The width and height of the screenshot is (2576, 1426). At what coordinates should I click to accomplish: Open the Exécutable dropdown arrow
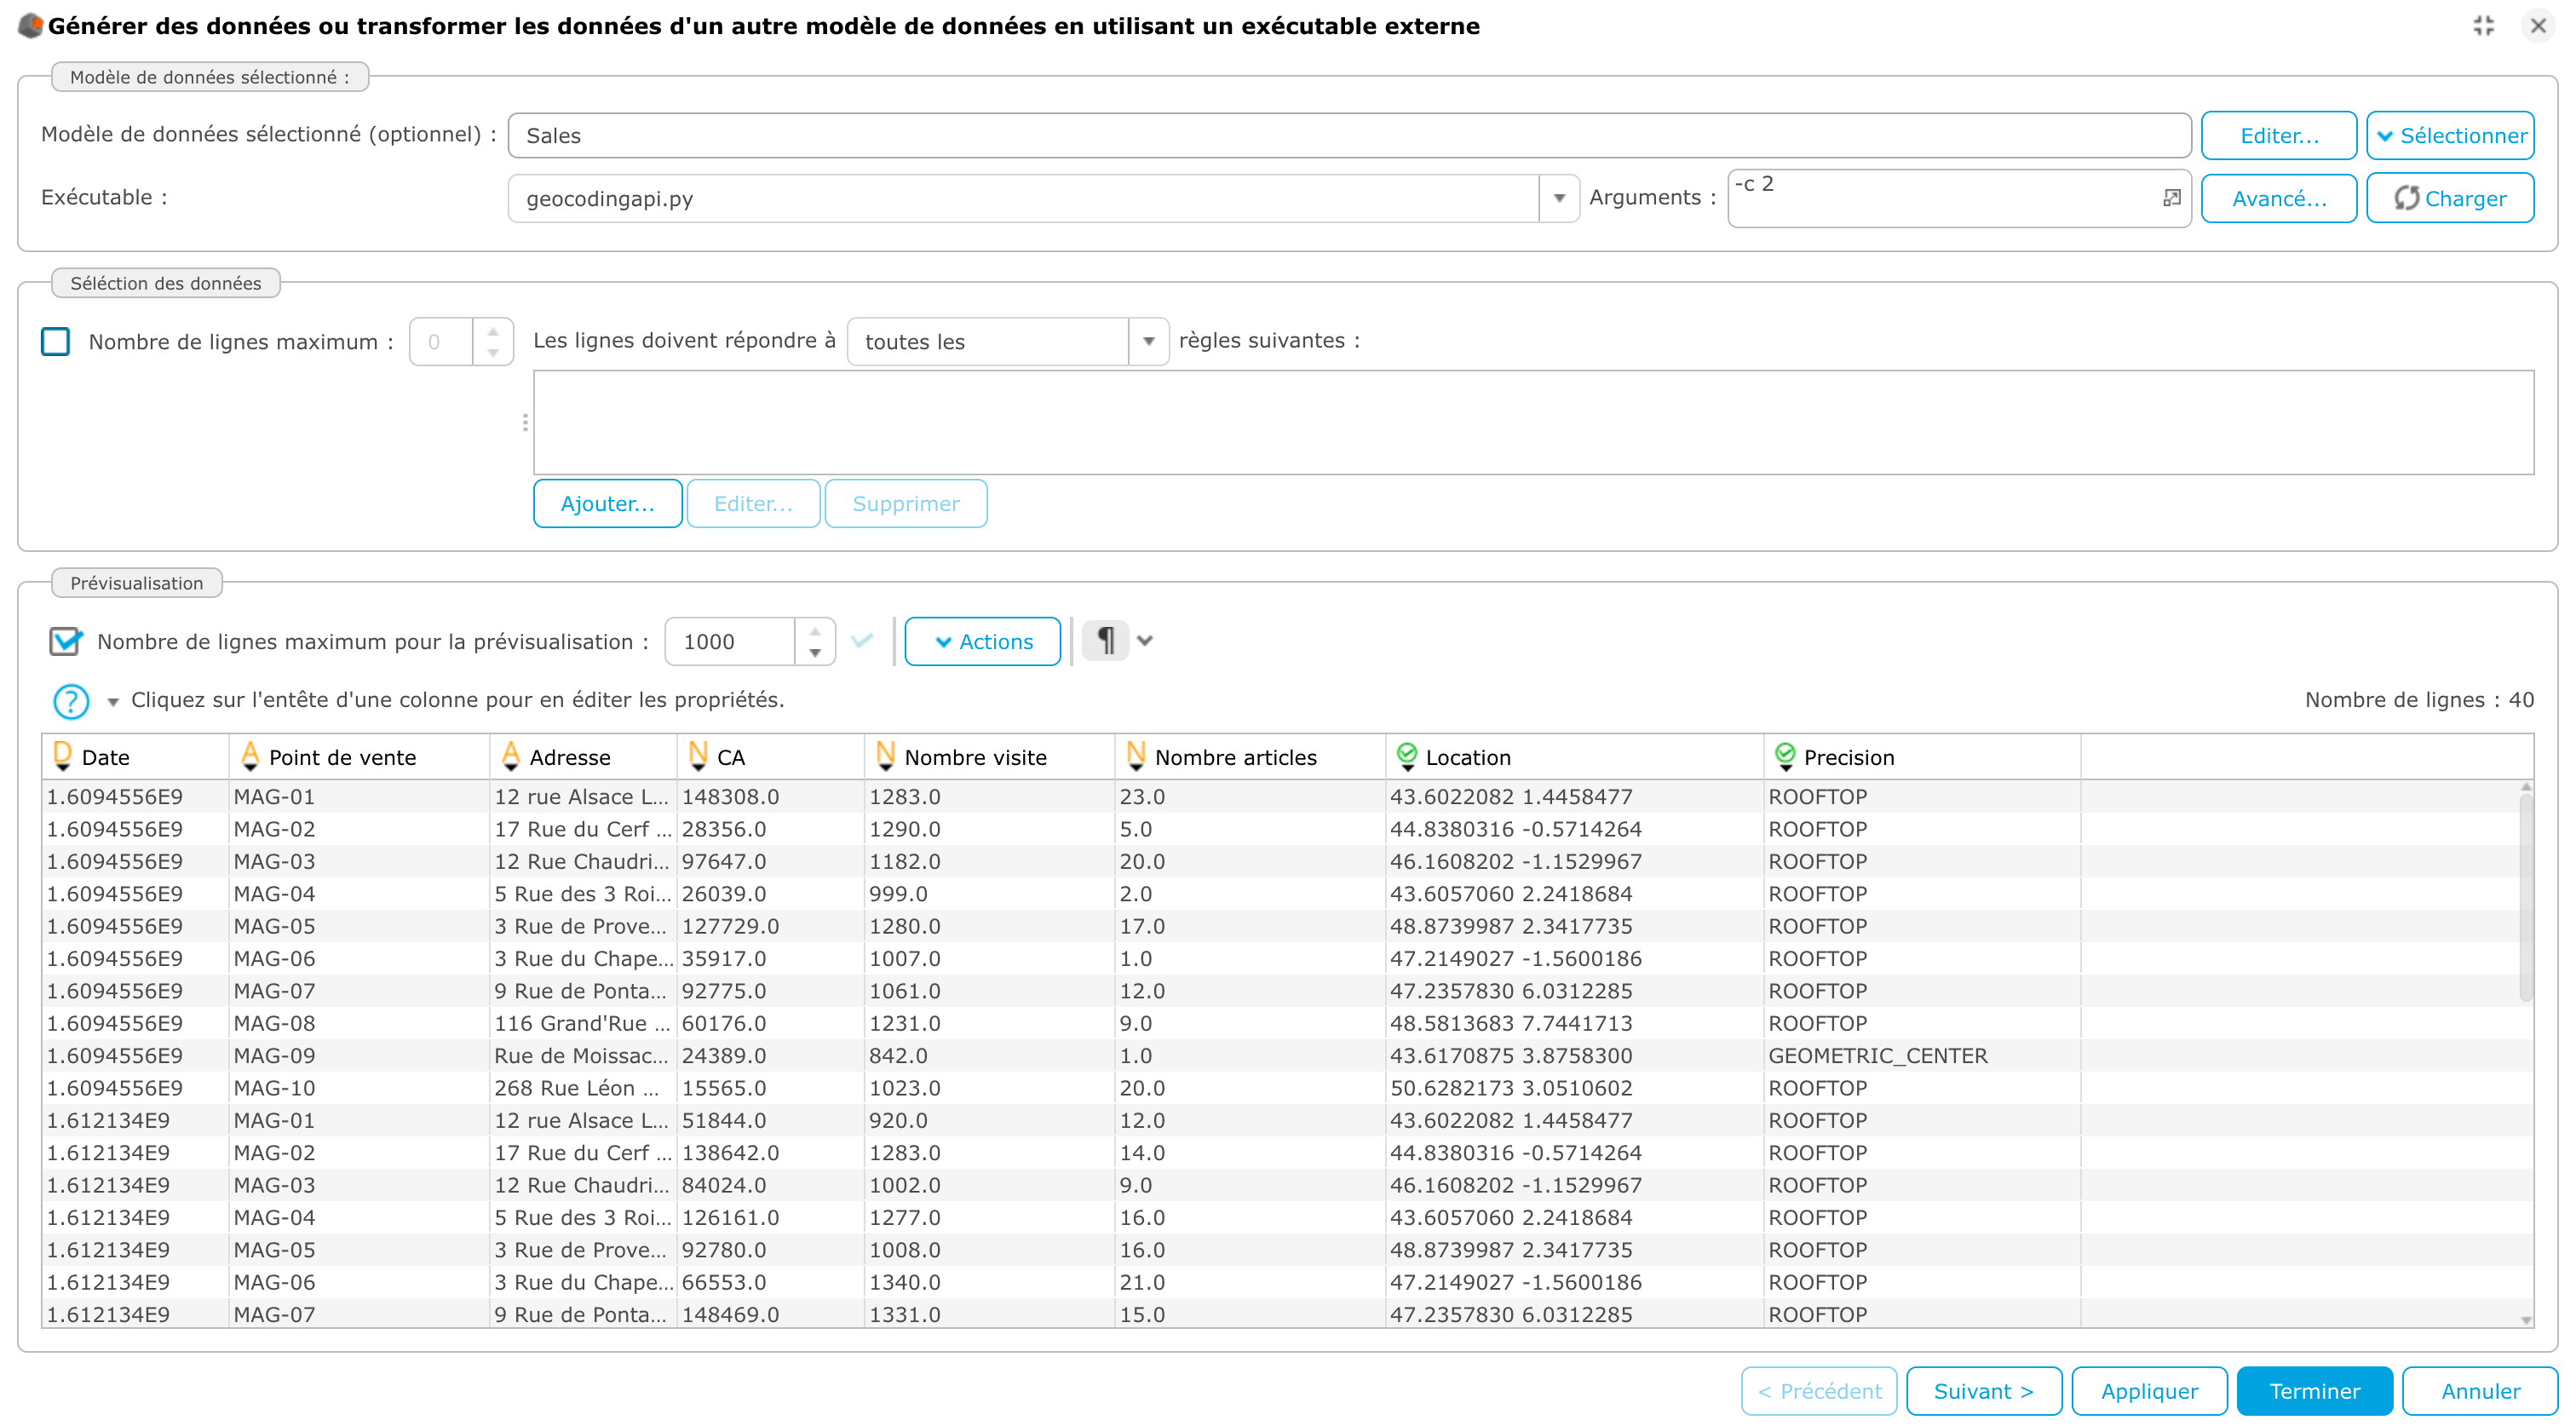coord(1559,198)
